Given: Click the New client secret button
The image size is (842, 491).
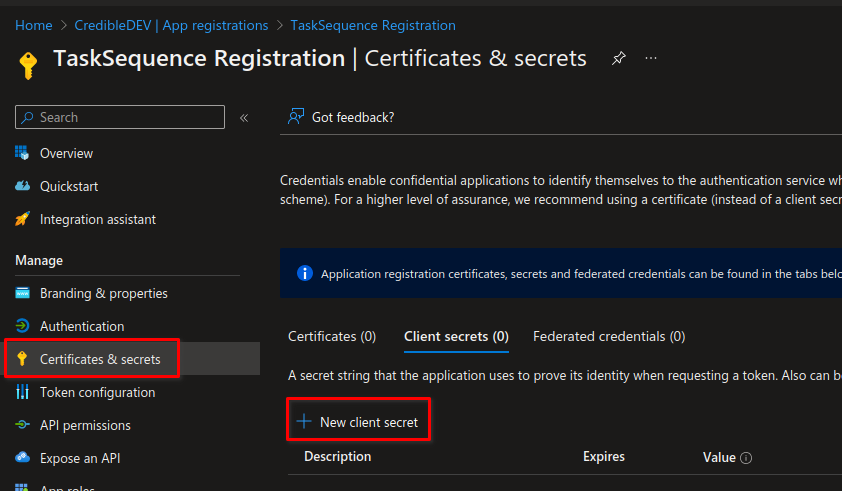Looking at the screenshot, I should (x=358, y=422).
